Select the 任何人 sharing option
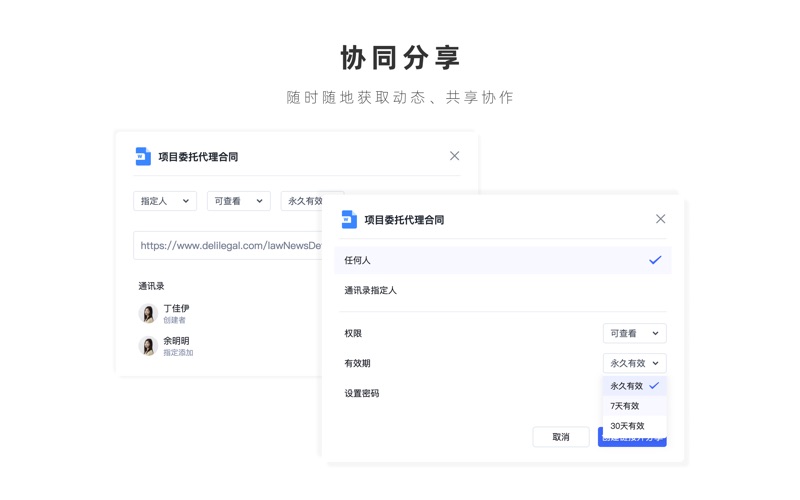 pyautogui.click(x=502, y=260)
